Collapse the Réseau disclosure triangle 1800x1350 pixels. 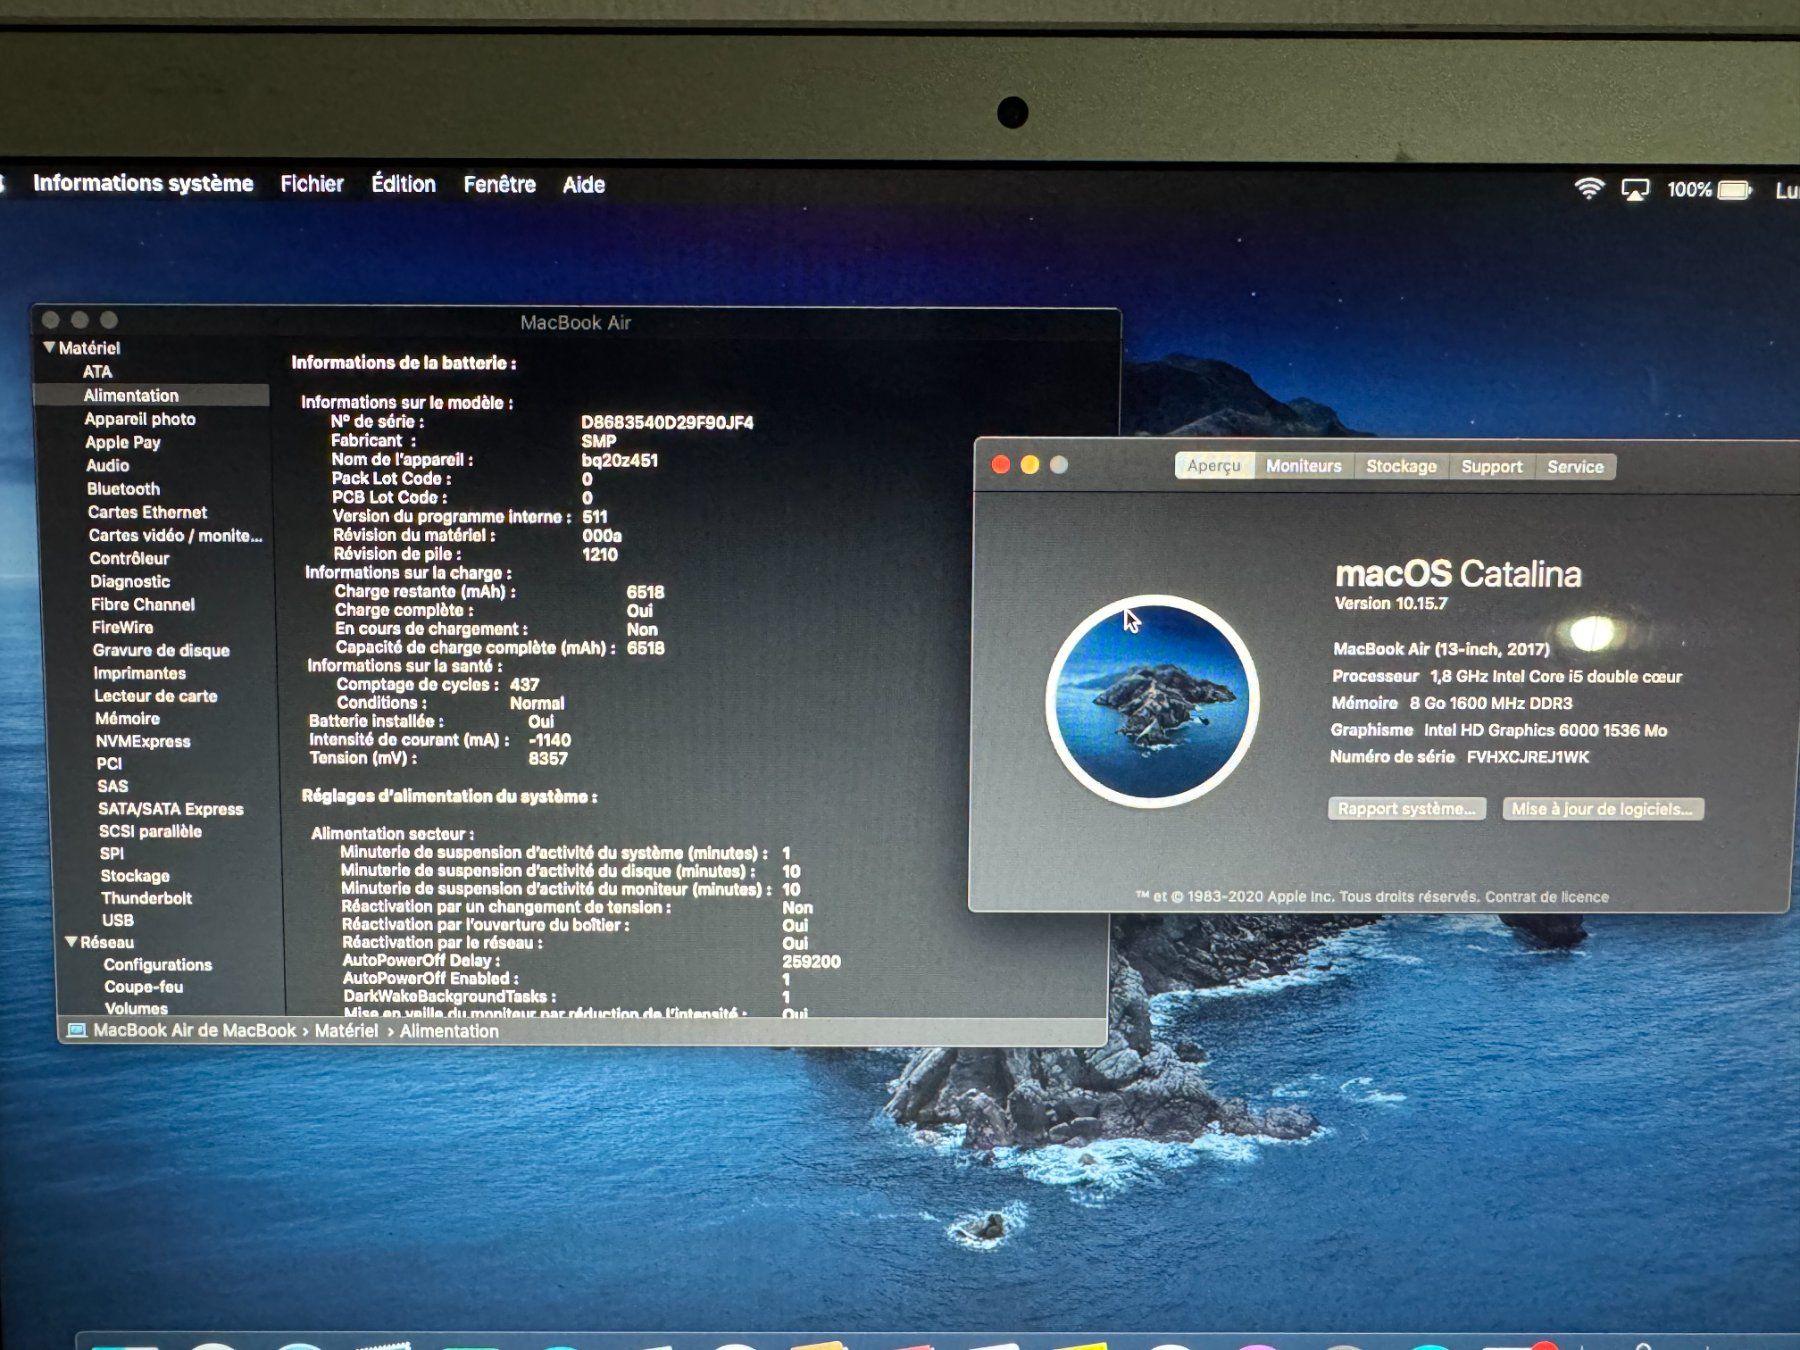coord(71,941)
